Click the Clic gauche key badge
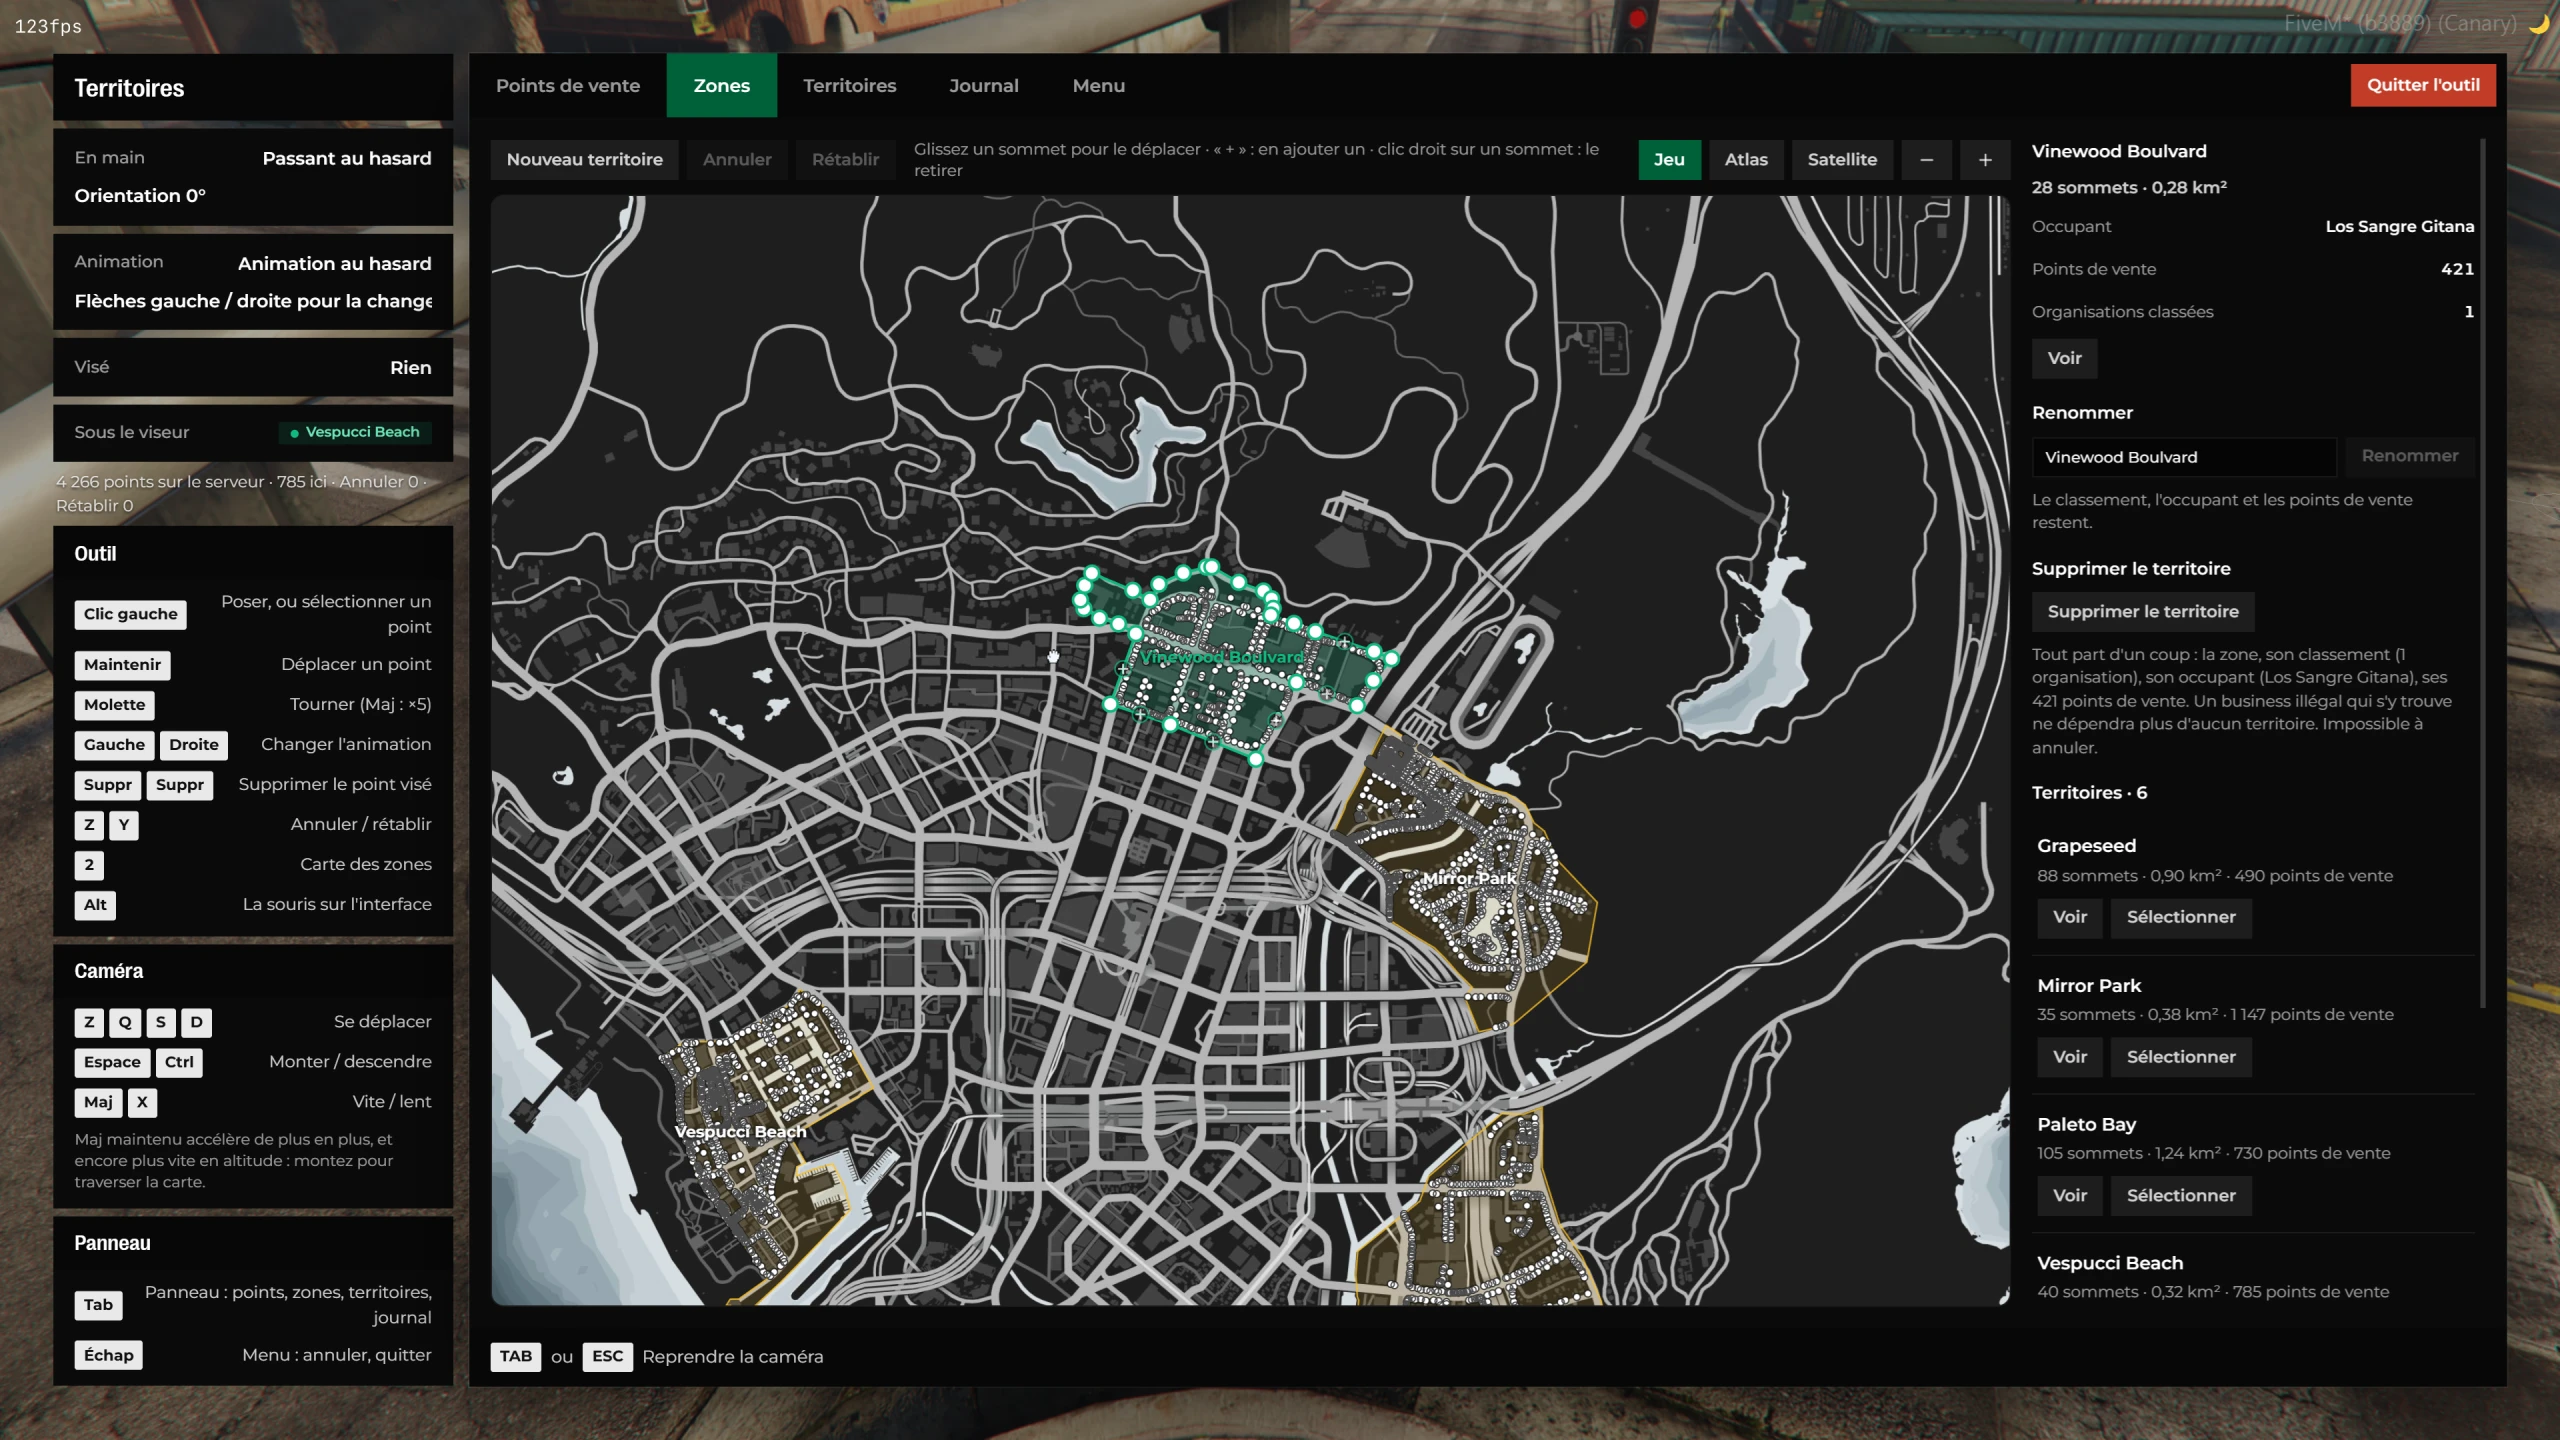Screen dimensions: 2560x1440 pyautogui.click(x=130, y=614)
